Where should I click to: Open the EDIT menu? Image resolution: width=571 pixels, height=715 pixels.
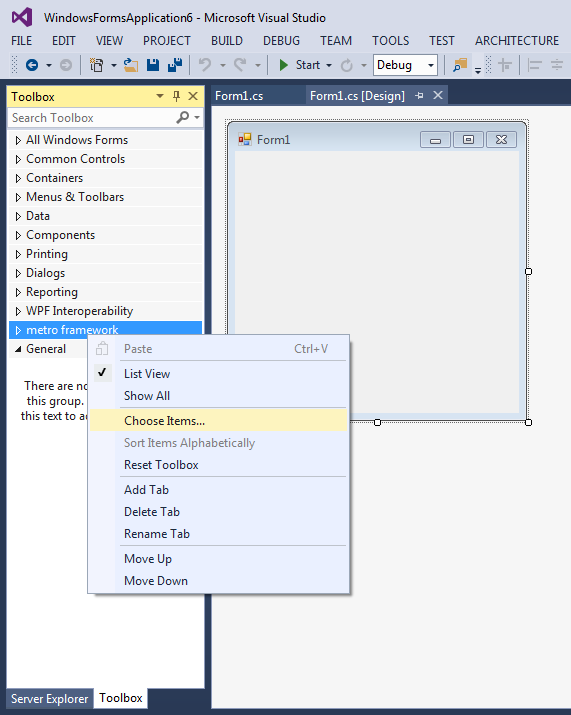(63, 41)
